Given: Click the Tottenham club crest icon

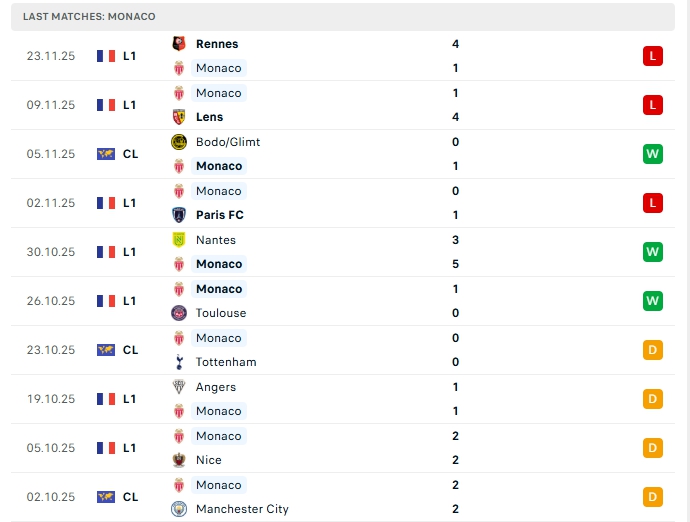Looking at the screenshot, I should coord(179,362).
